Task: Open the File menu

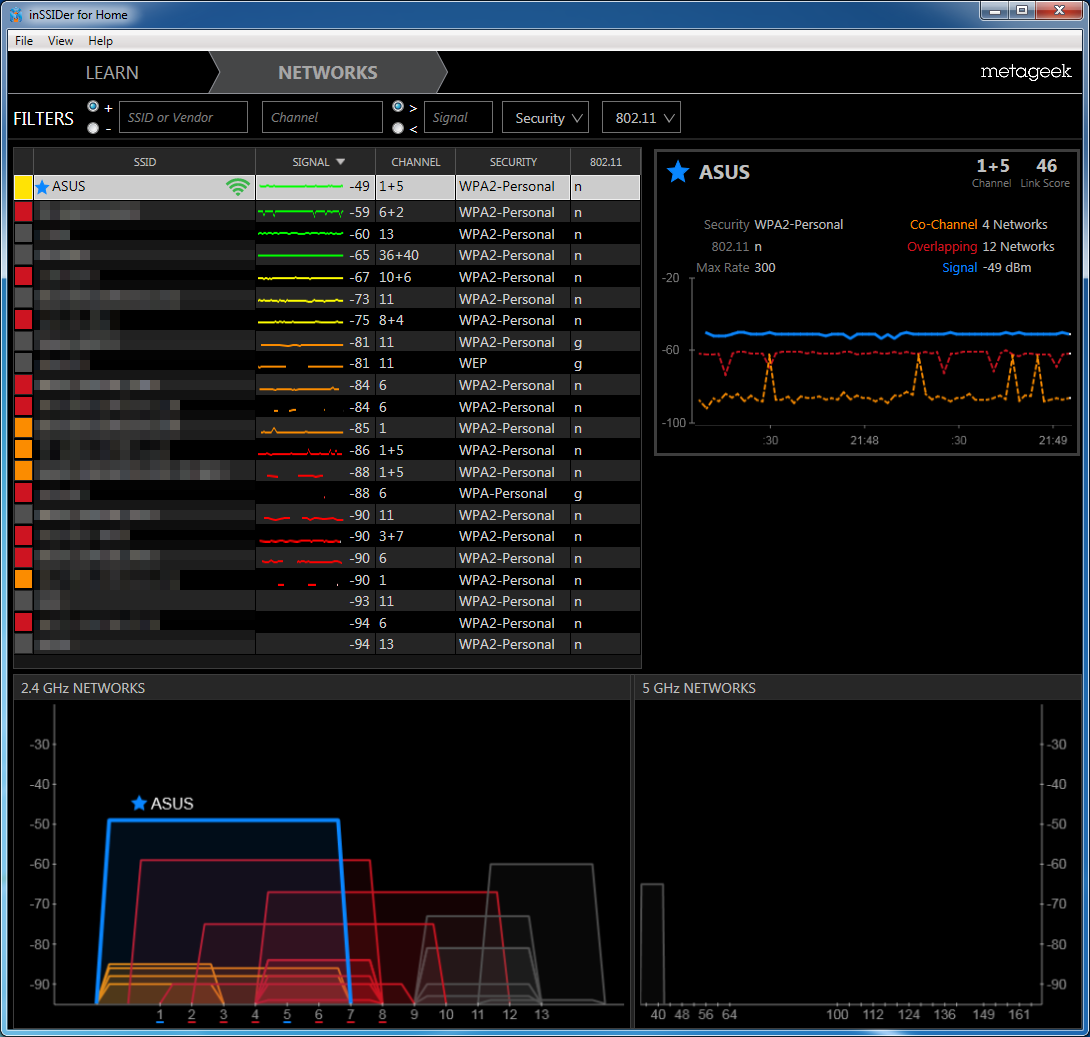Action: tap(24, 41)
